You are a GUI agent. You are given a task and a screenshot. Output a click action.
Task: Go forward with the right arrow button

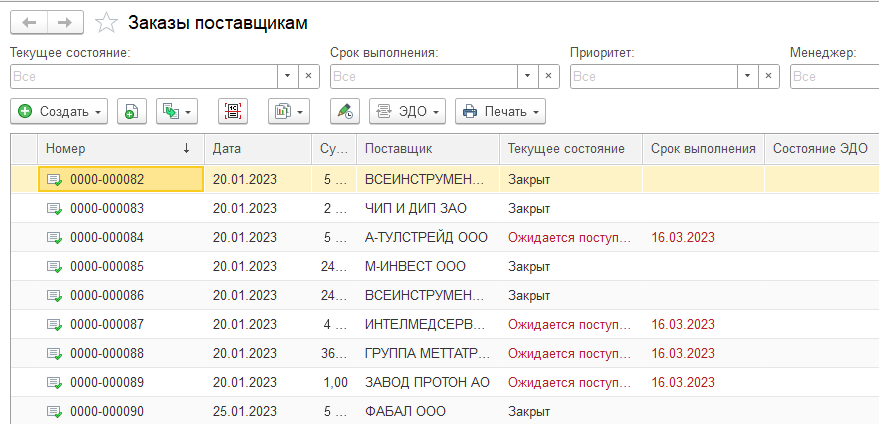[66, 22]
